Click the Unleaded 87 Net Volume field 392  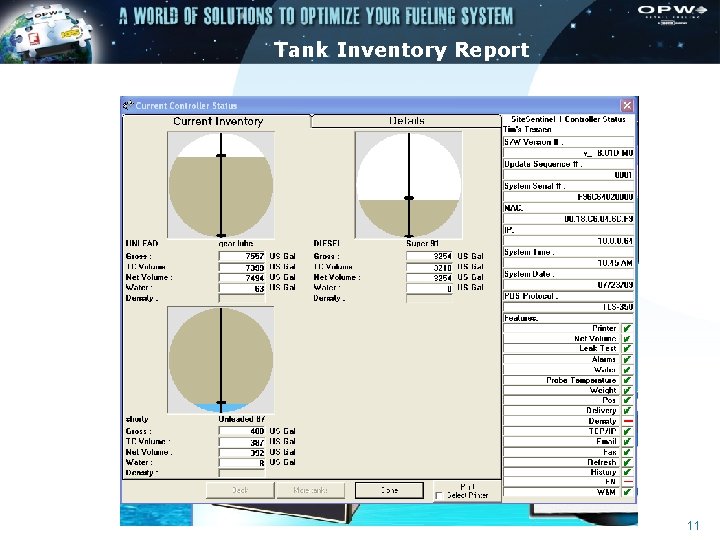pyautogui.click(x=242, y=452)
